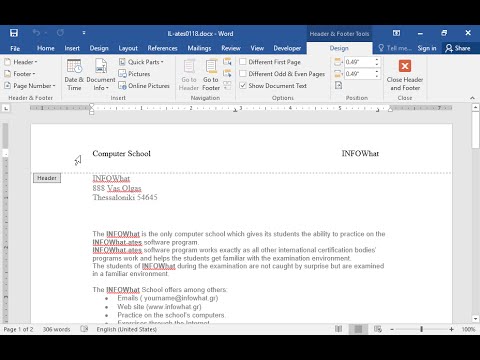Screen dimensions: 480x360
Task: Click the Web site (www.infowhat.gr) bullet
Action: click(159, 307)
